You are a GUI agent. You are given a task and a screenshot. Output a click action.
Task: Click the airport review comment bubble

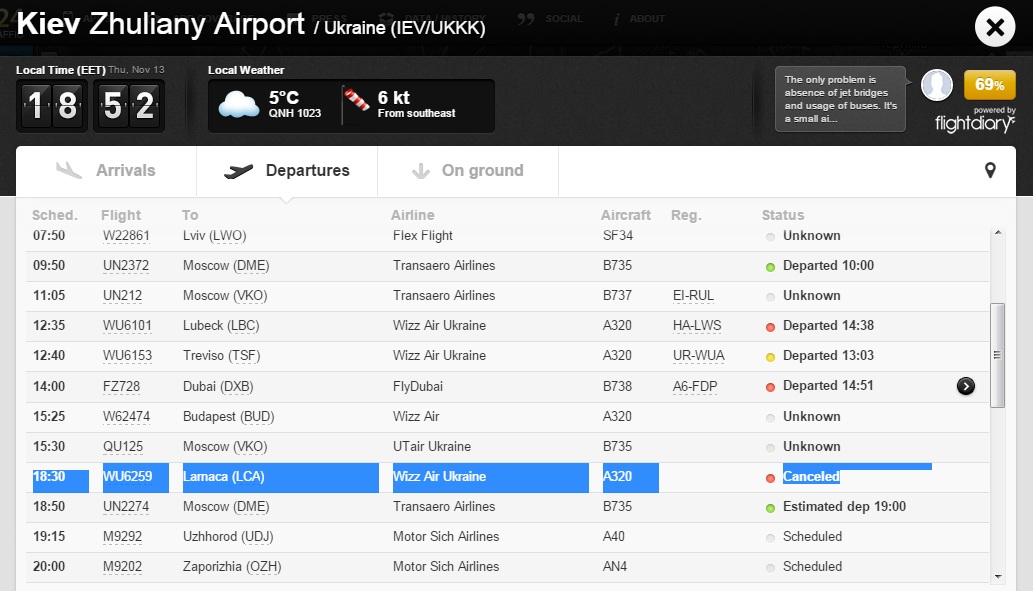(840, 99)
